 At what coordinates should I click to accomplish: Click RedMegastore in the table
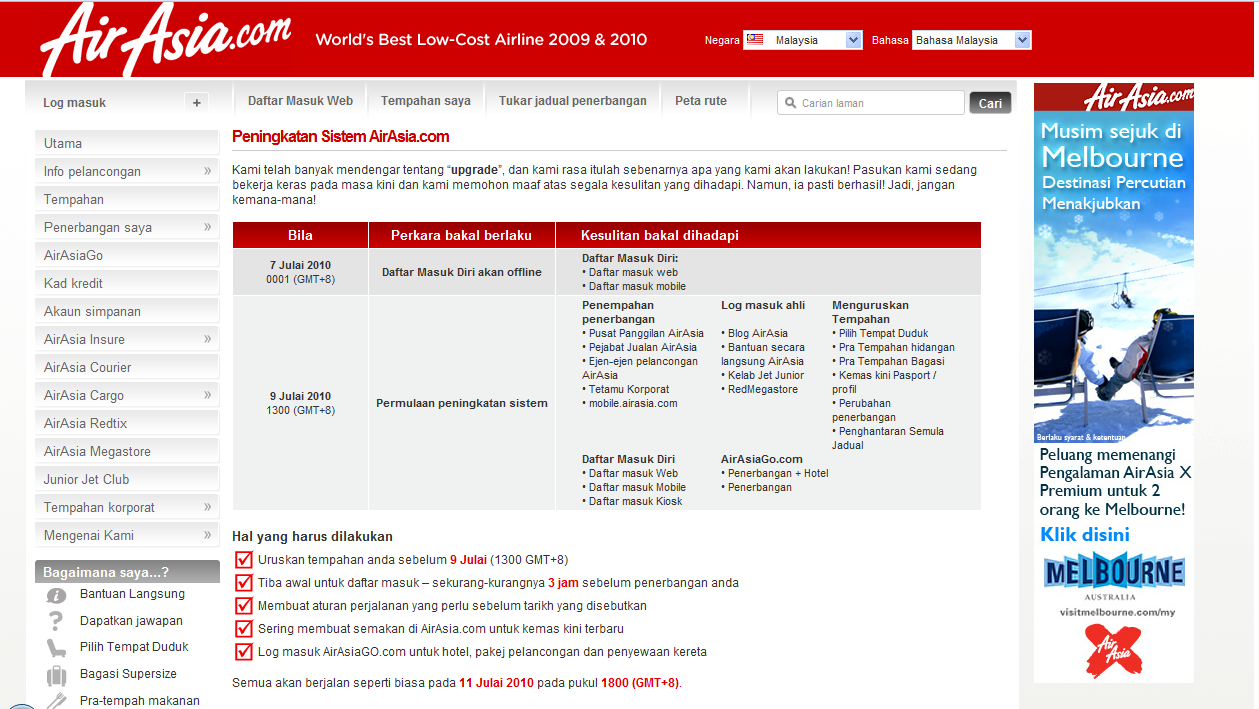pos(763,389)
